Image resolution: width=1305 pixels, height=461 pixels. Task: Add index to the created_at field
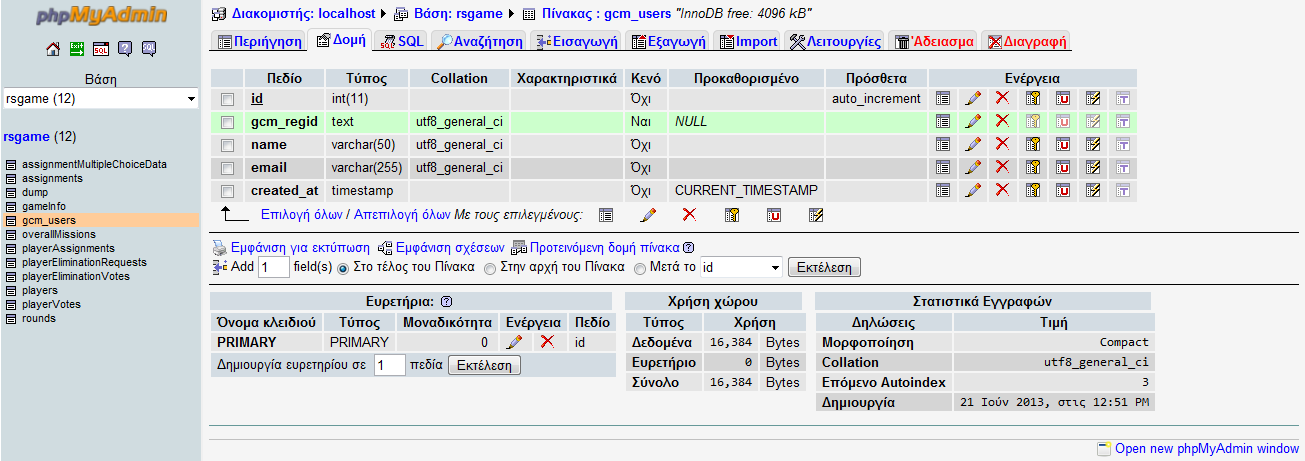1093,190
